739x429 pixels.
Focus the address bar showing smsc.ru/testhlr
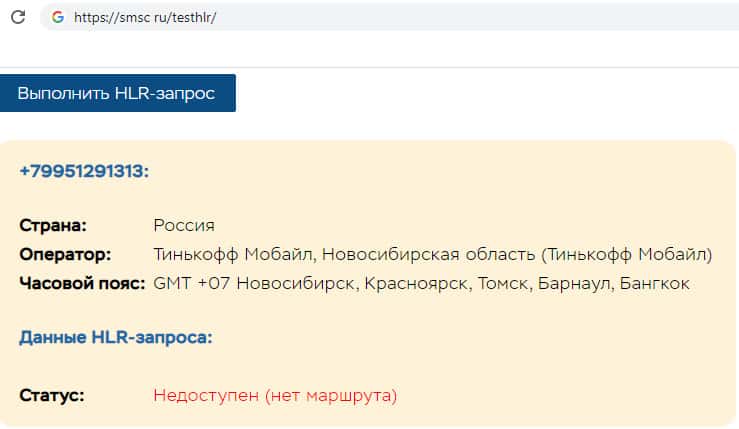point(300,17)
